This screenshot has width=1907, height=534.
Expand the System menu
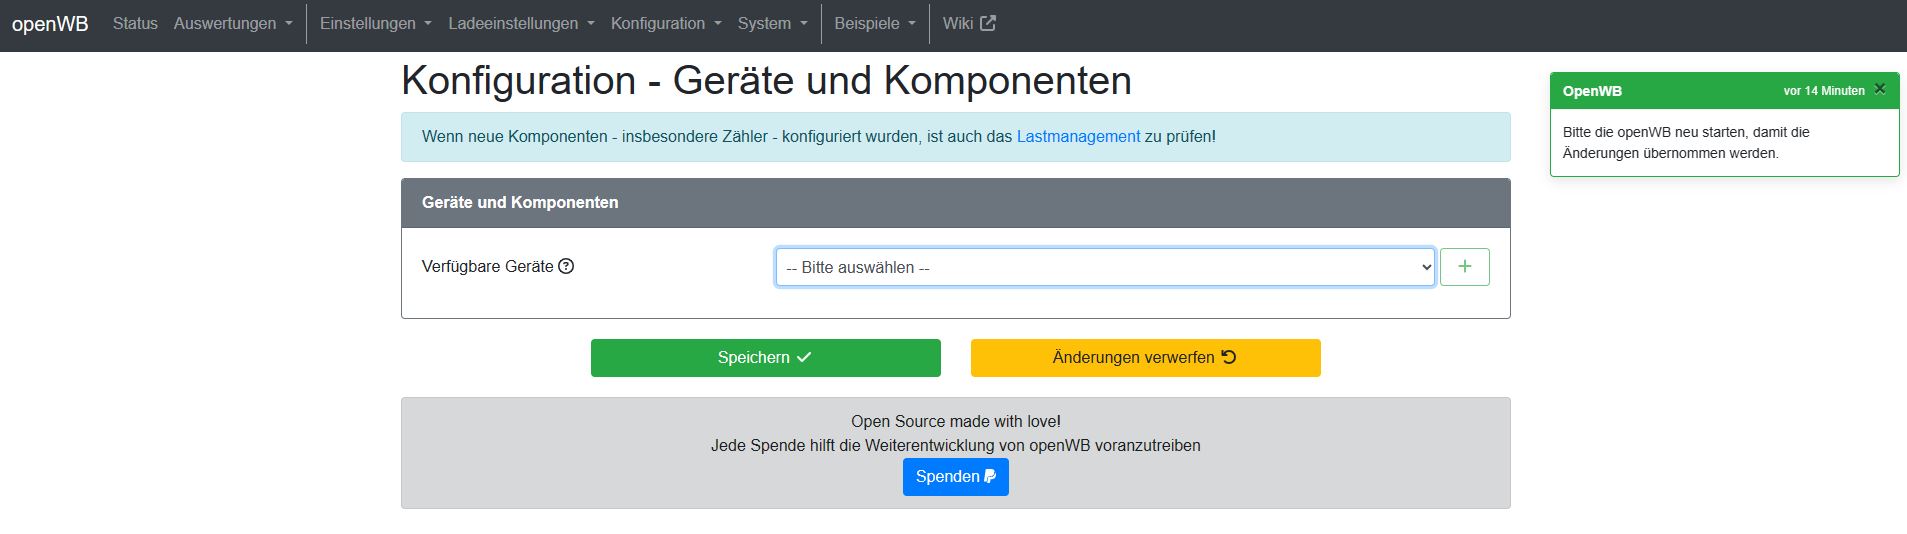click(x=772, y=23)
